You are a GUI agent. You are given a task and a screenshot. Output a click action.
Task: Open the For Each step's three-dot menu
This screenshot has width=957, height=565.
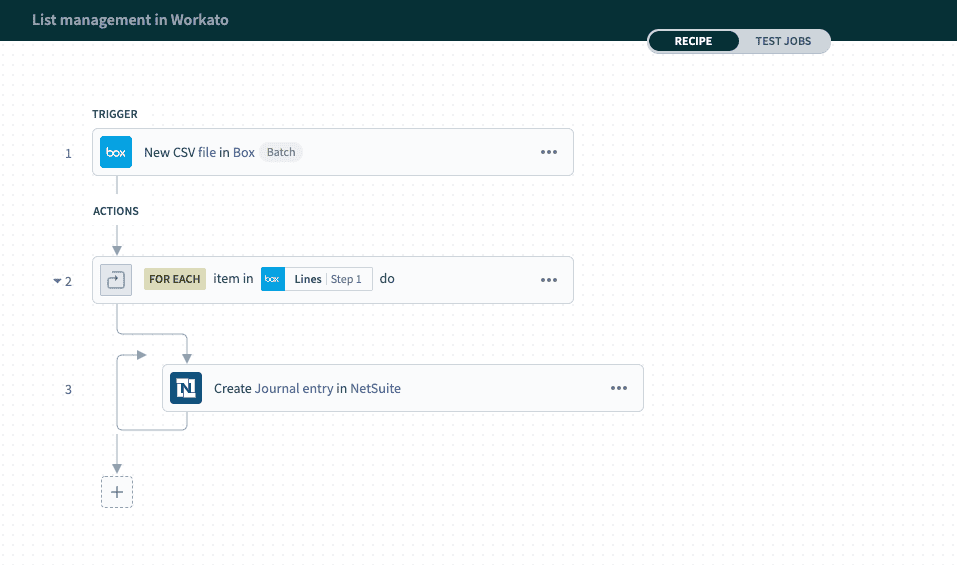tap(549, 280)
